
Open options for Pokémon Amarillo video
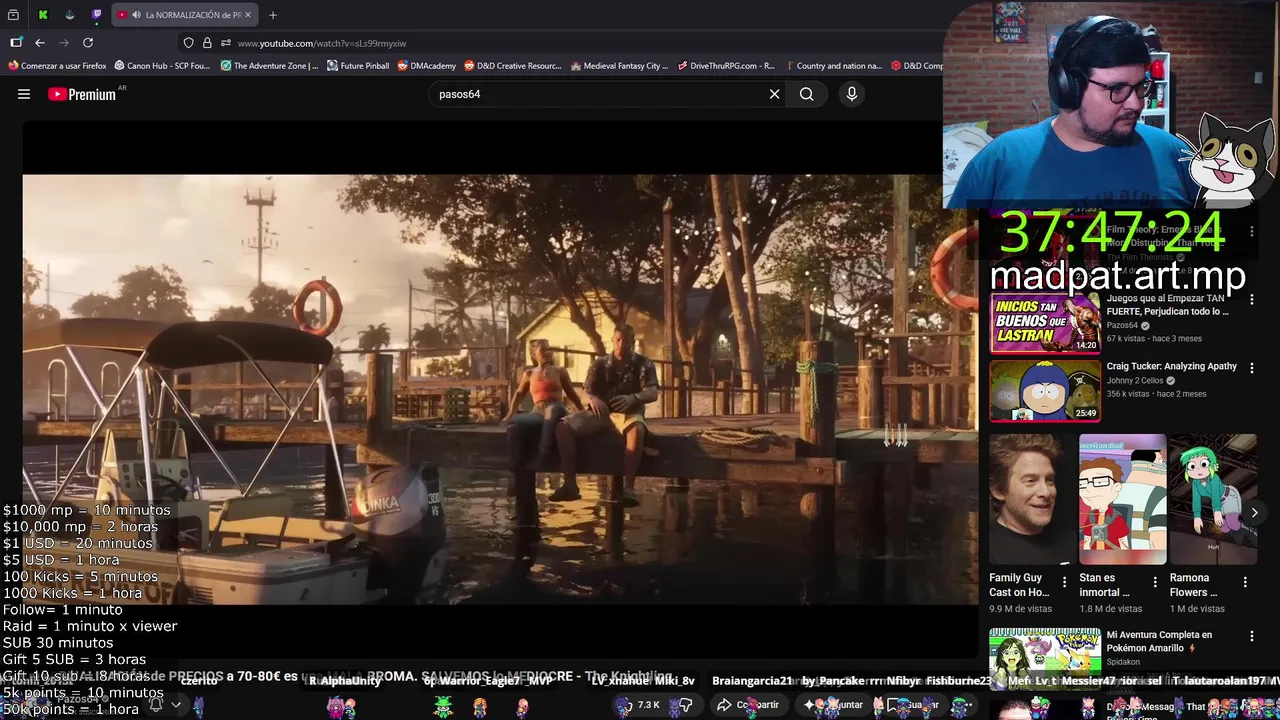[x=1252, y=635]
